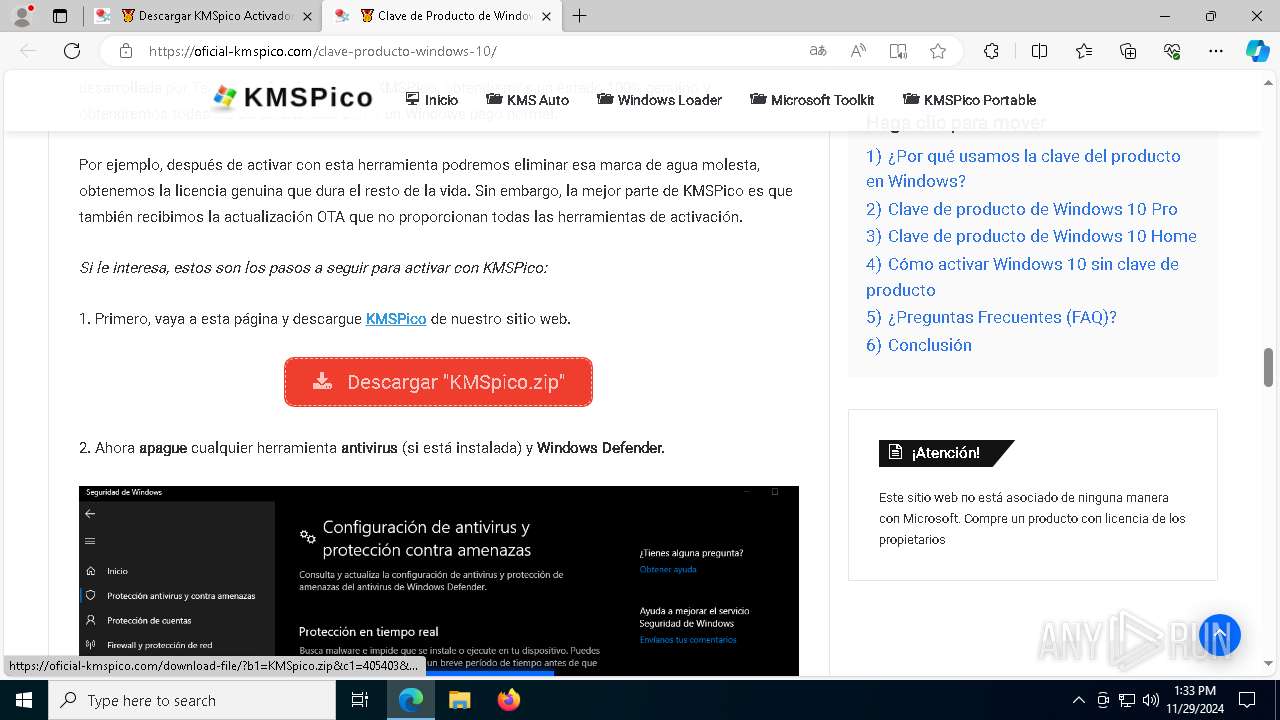Launch Firefox from the taskbar
Image resolution: width=1280 pixels, height=720 pixels.
[x=508, y=700]
